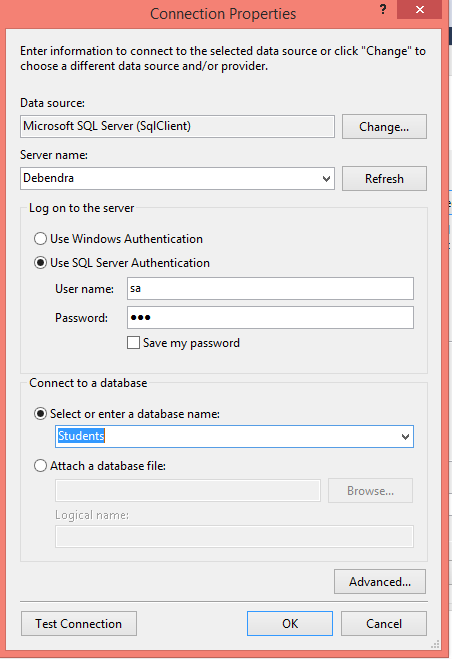Choose Attach a database file option

pos(40,466)
